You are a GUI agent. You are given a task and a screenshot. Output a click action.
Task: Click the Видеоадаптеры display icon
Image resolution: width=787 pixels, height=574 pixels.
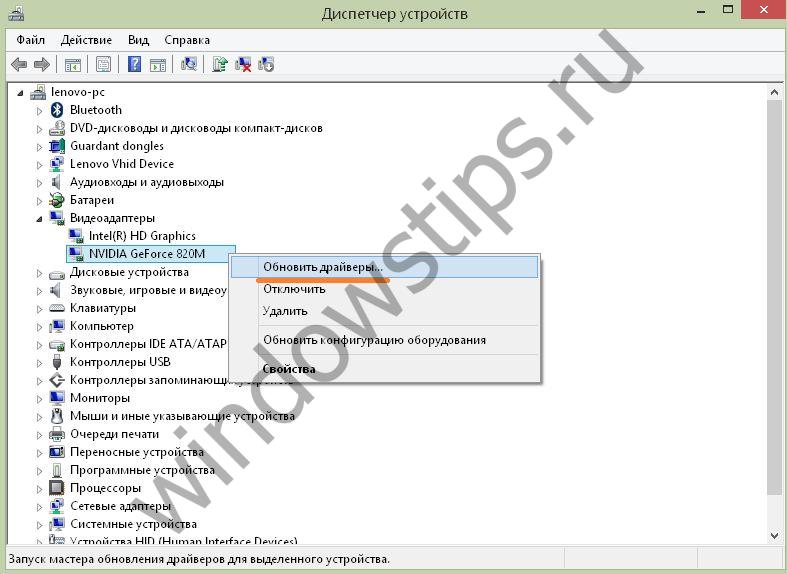pyautogui.click(x=57, y=218)
